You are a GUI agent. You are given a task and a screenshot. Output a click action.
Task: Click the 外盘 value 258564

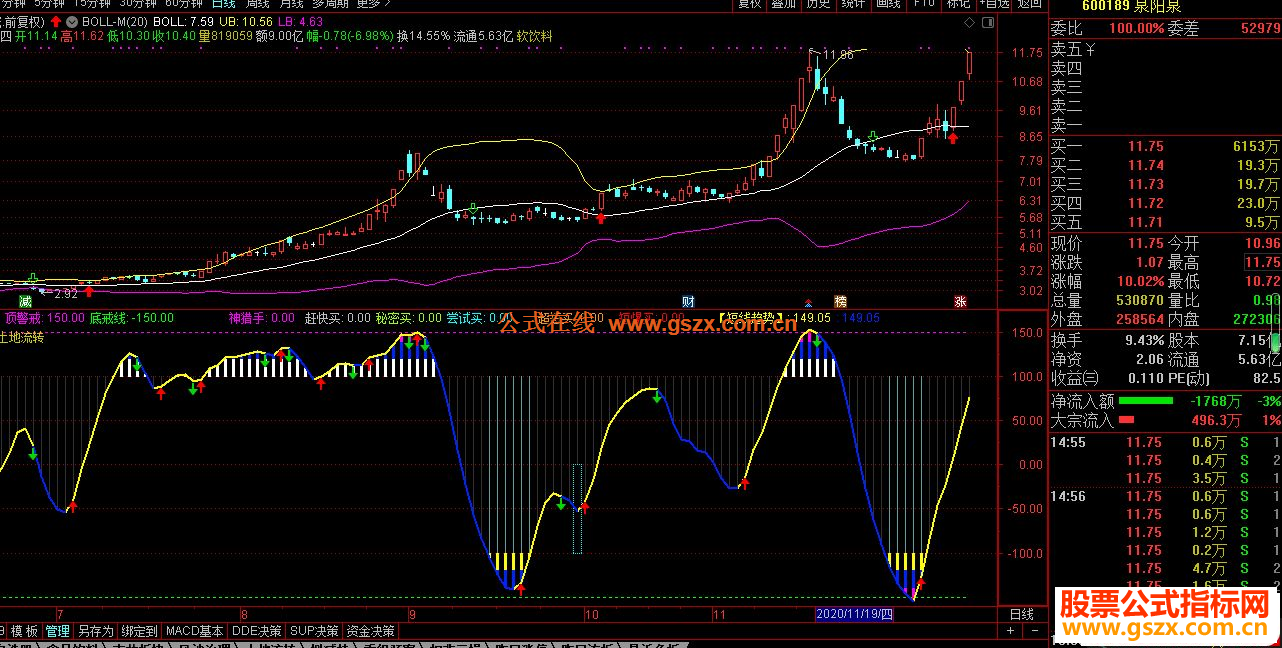point(1139,319)
